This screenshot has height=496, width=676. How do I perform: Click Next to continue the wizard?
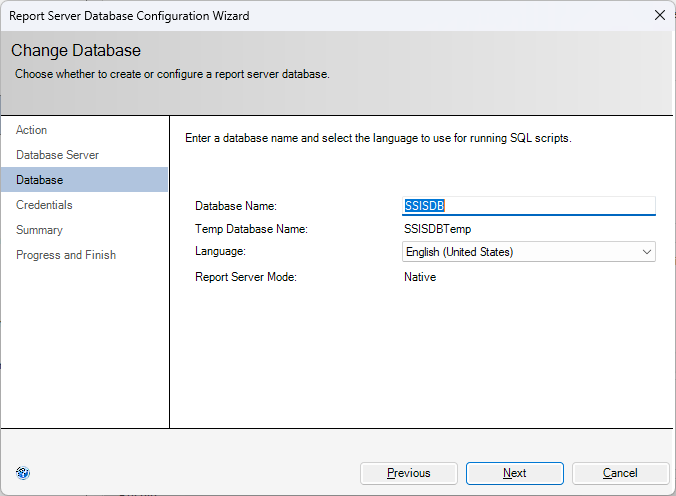pos(514,473)
